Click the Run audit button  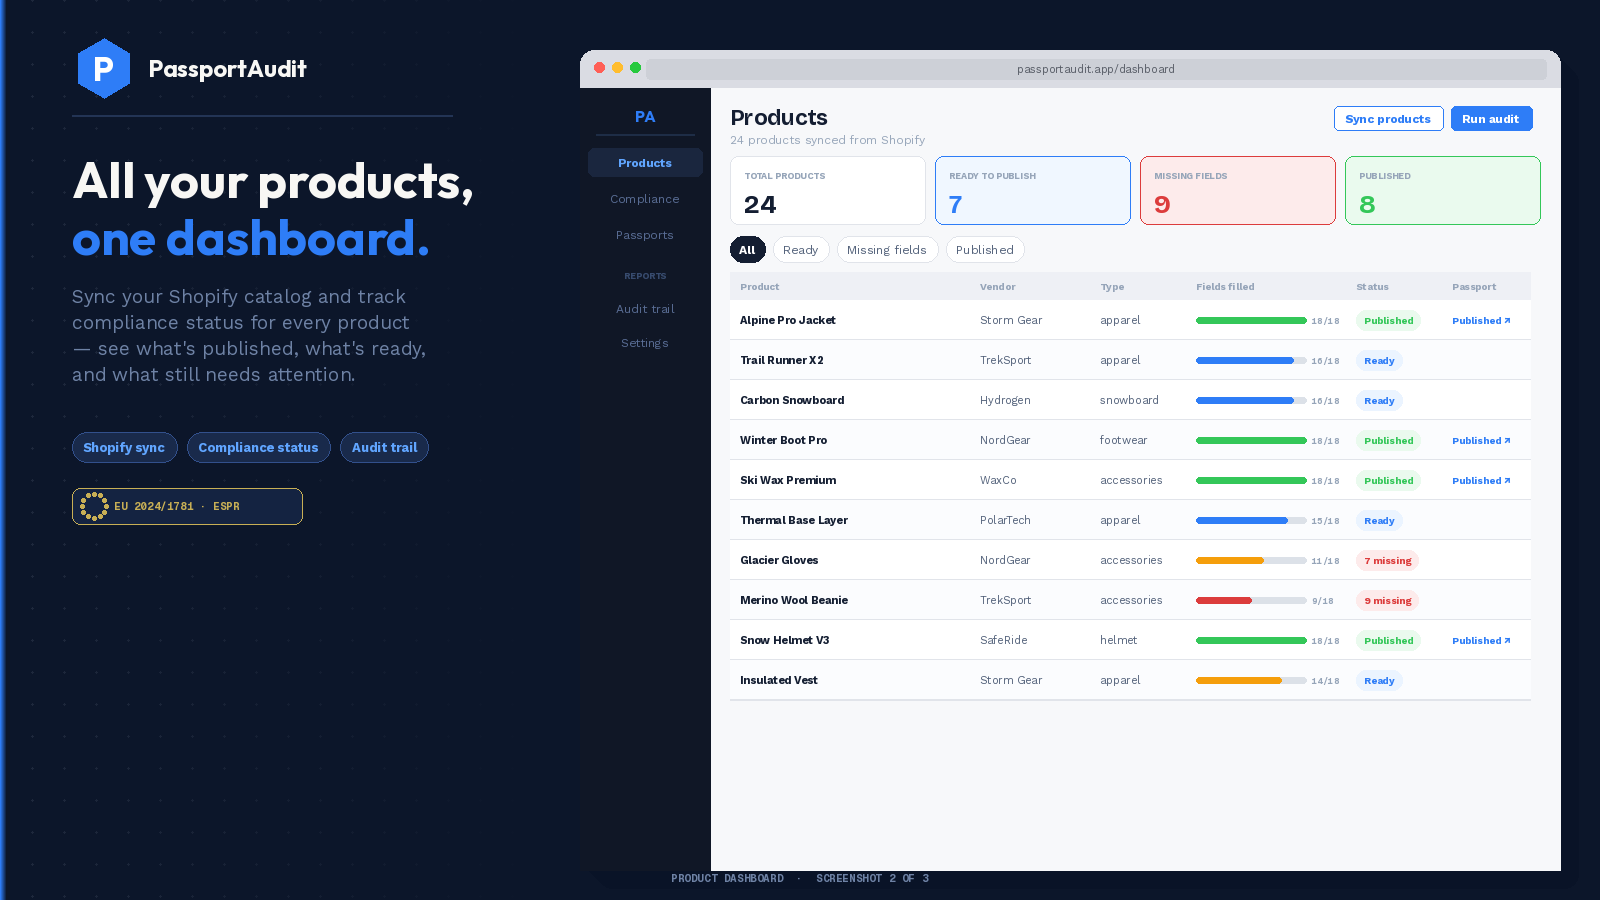(1491, 119)
